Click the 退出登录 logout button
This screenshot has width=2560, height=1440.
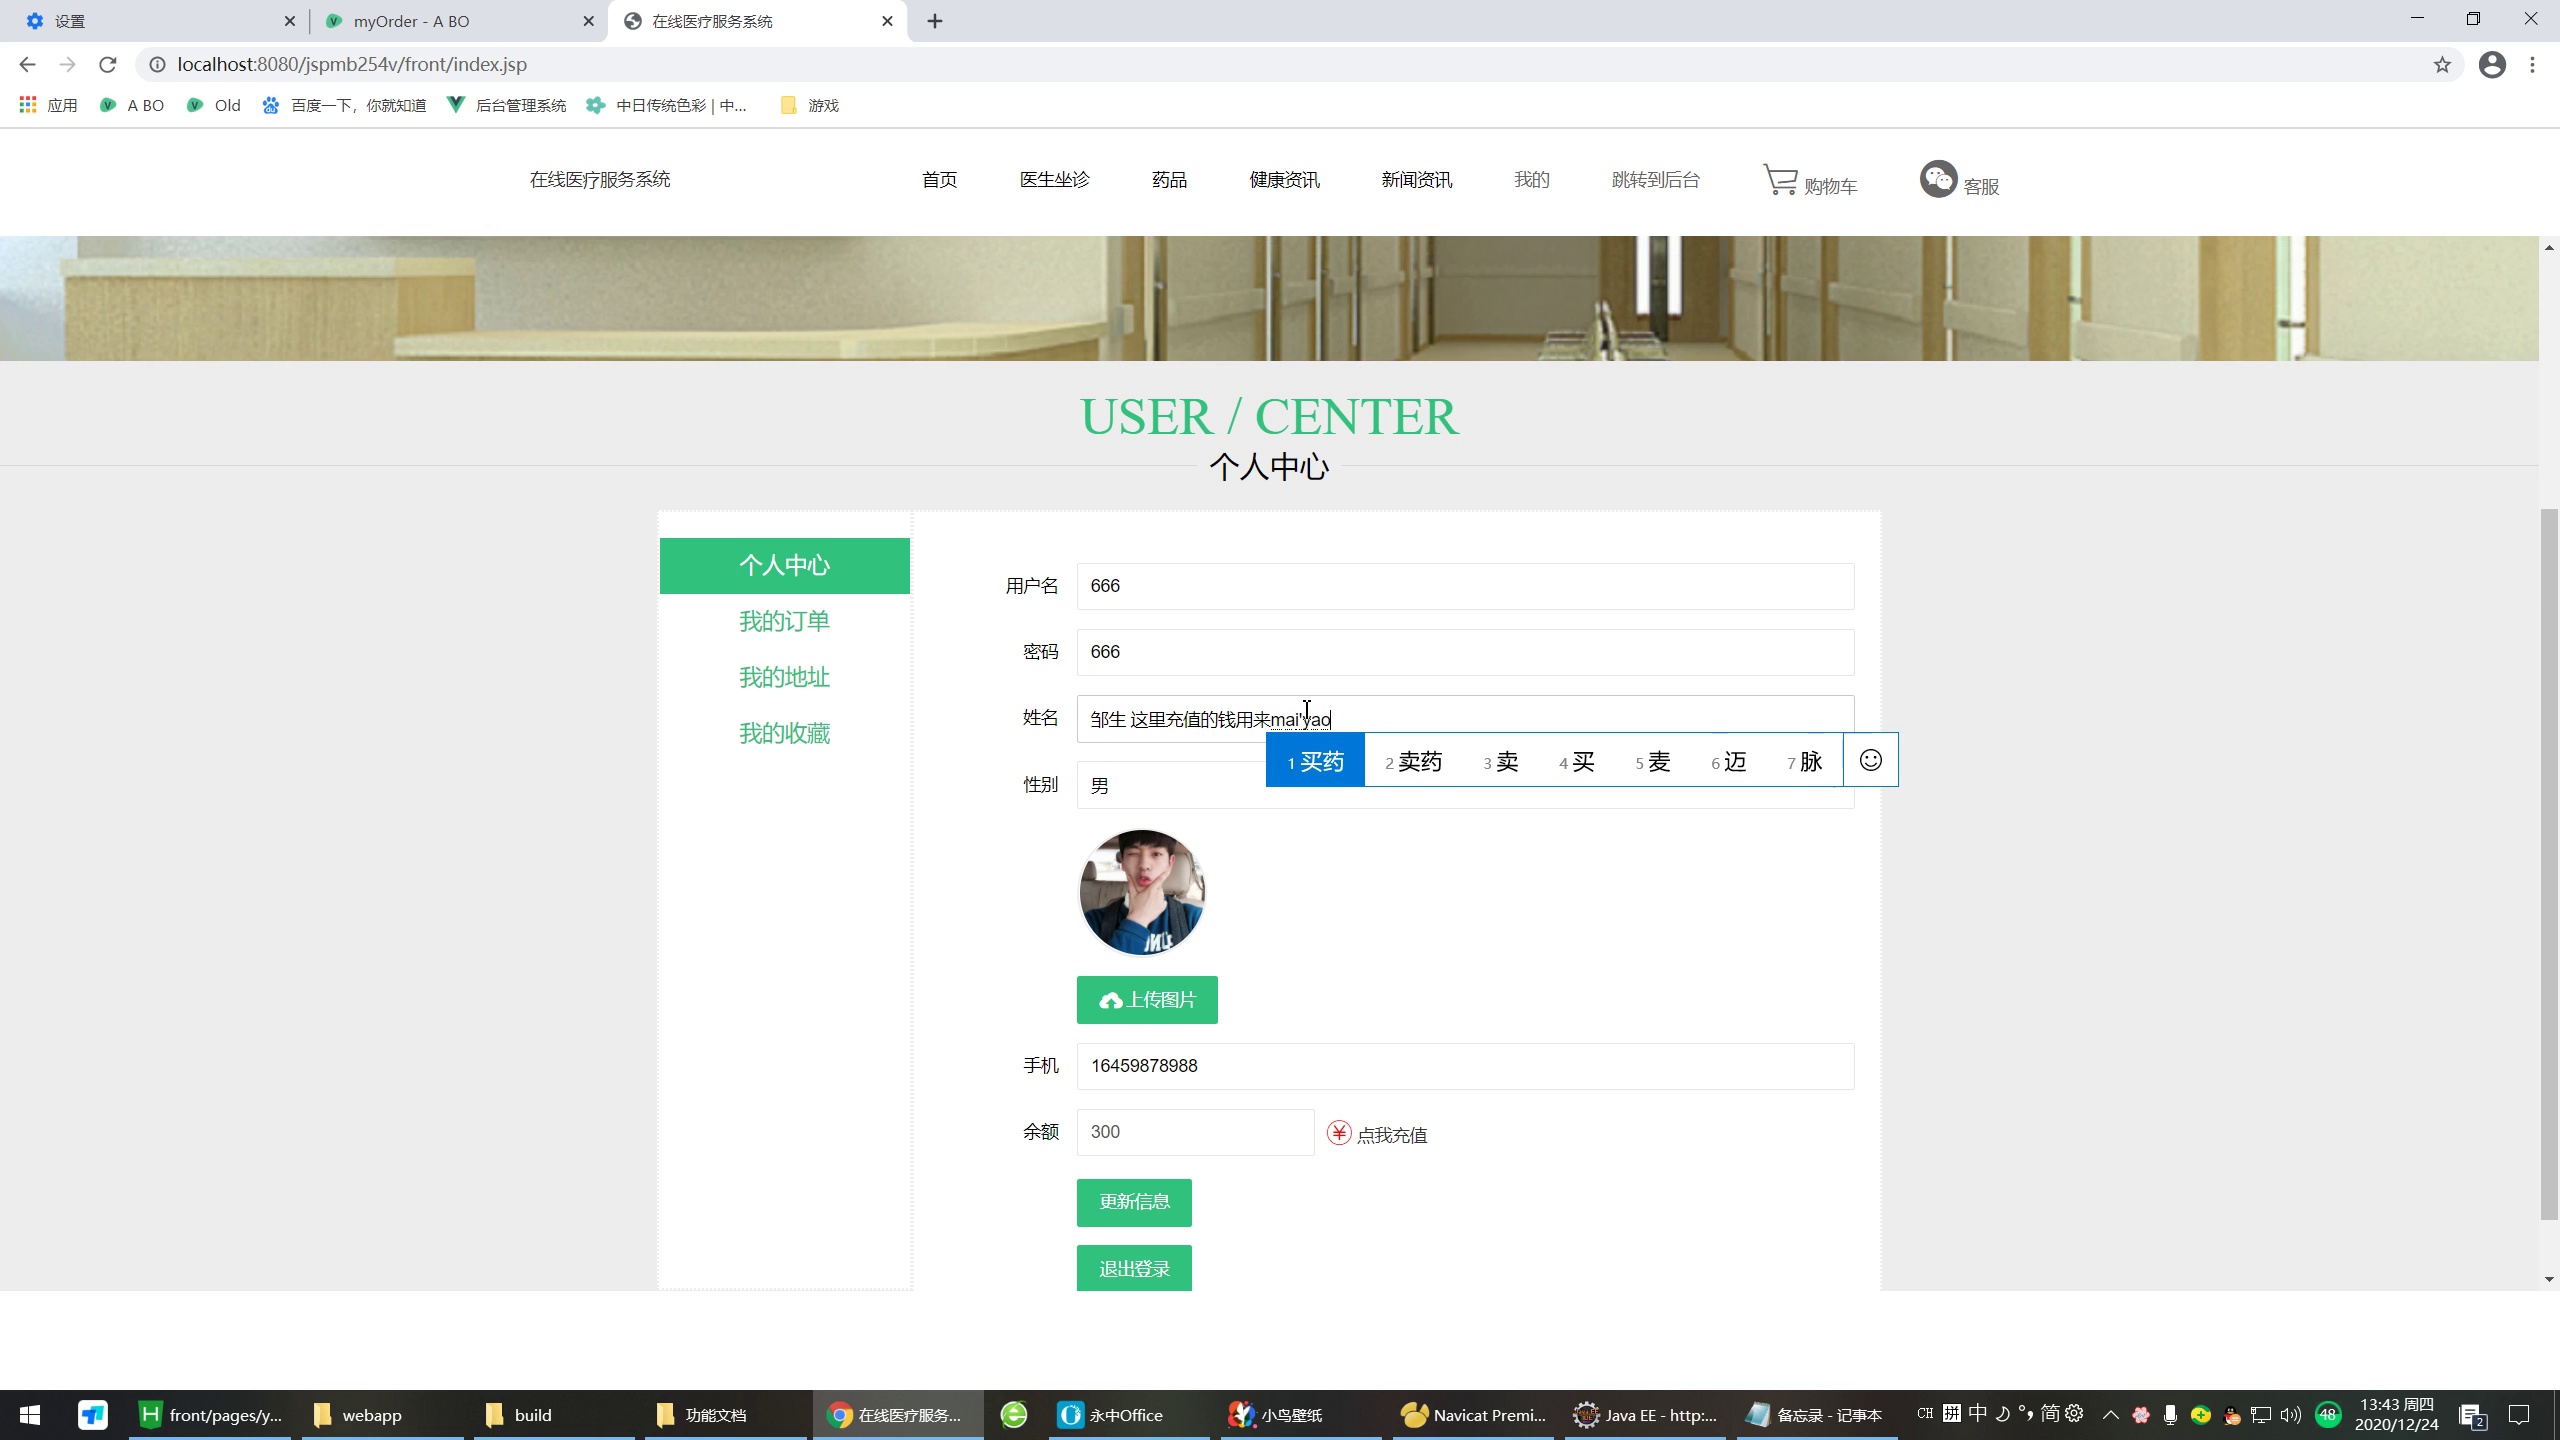point(1133,1267)
